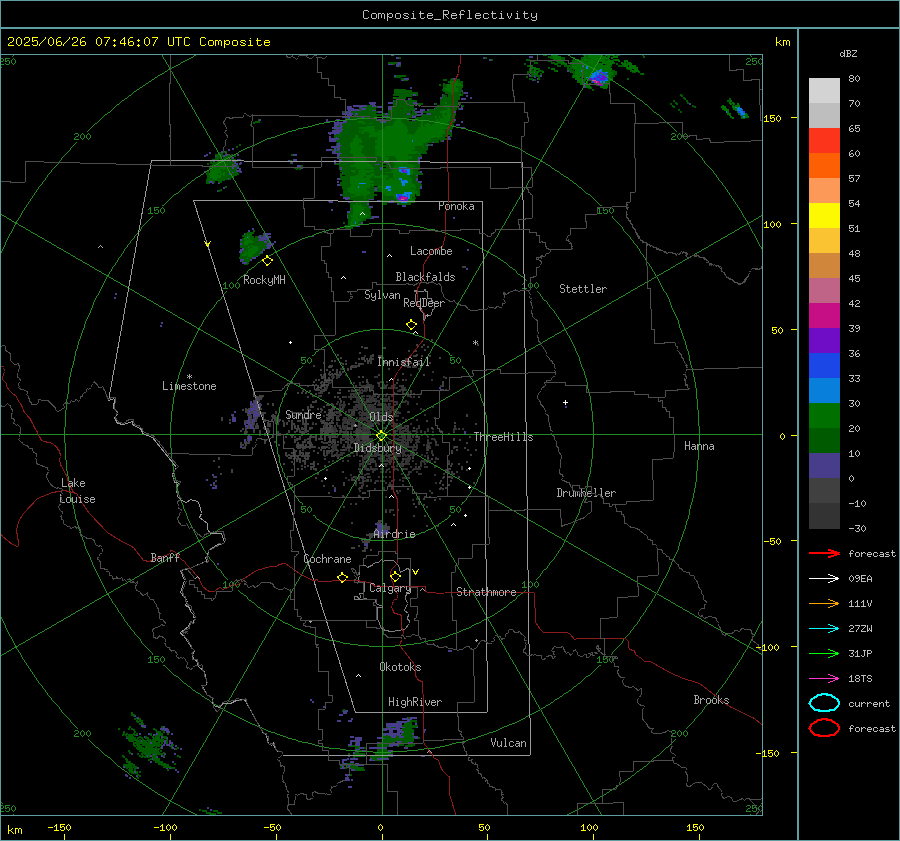Click the RockyMH label

(264, 280)
